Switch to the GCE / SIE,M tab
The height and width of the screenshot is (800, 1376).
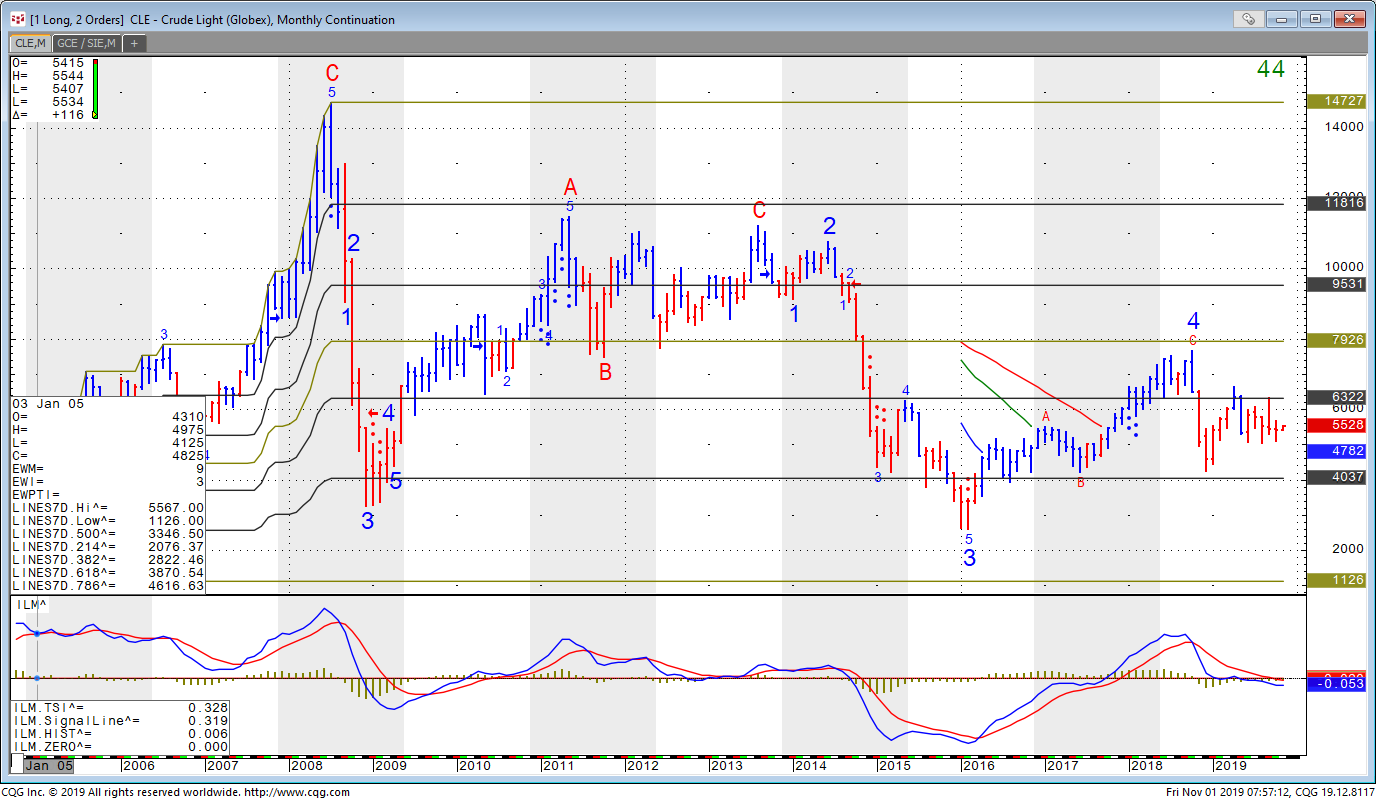86,43
